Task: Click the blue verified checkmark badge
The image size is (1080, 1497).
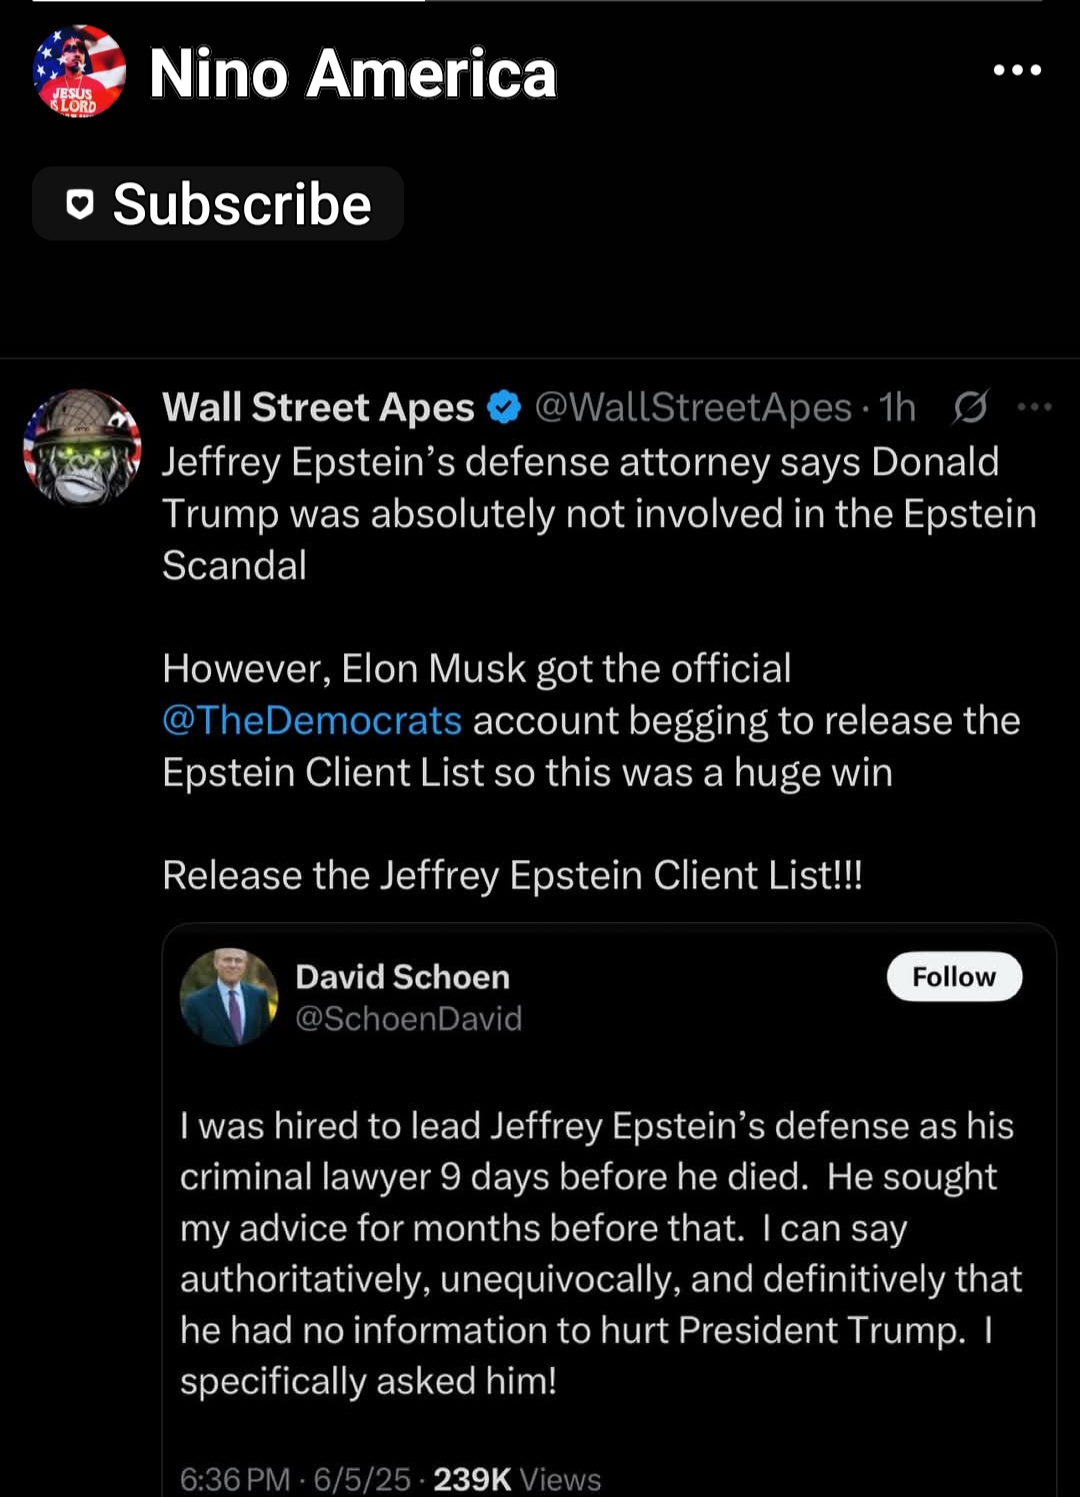Action: pos(504,407)
